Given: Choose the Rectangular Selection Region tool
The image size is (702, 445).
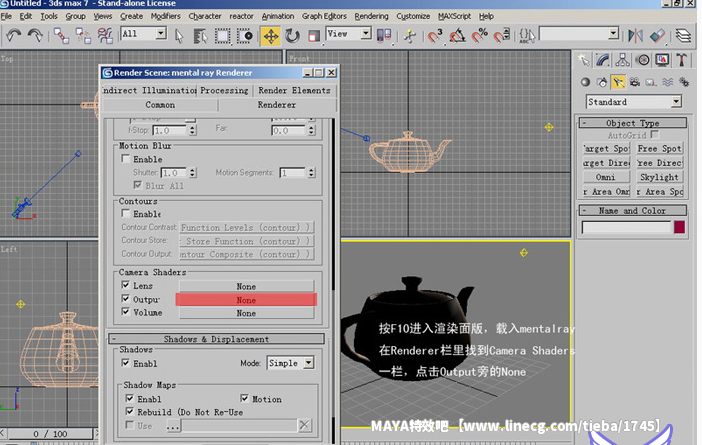Looking at the screenshot, I should (223, 36).
